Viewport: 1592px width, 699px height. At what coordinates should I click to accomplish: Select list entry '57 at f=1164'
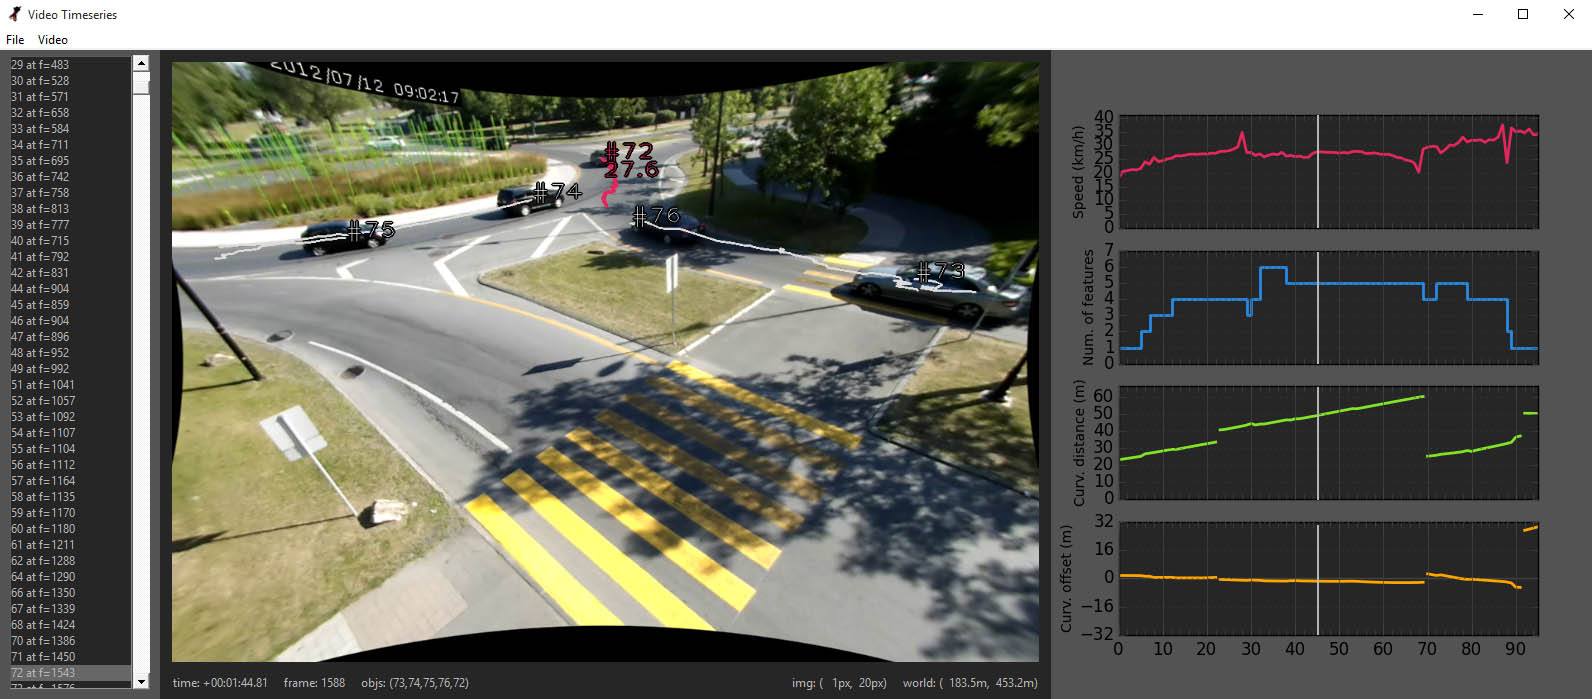(70, 481)
